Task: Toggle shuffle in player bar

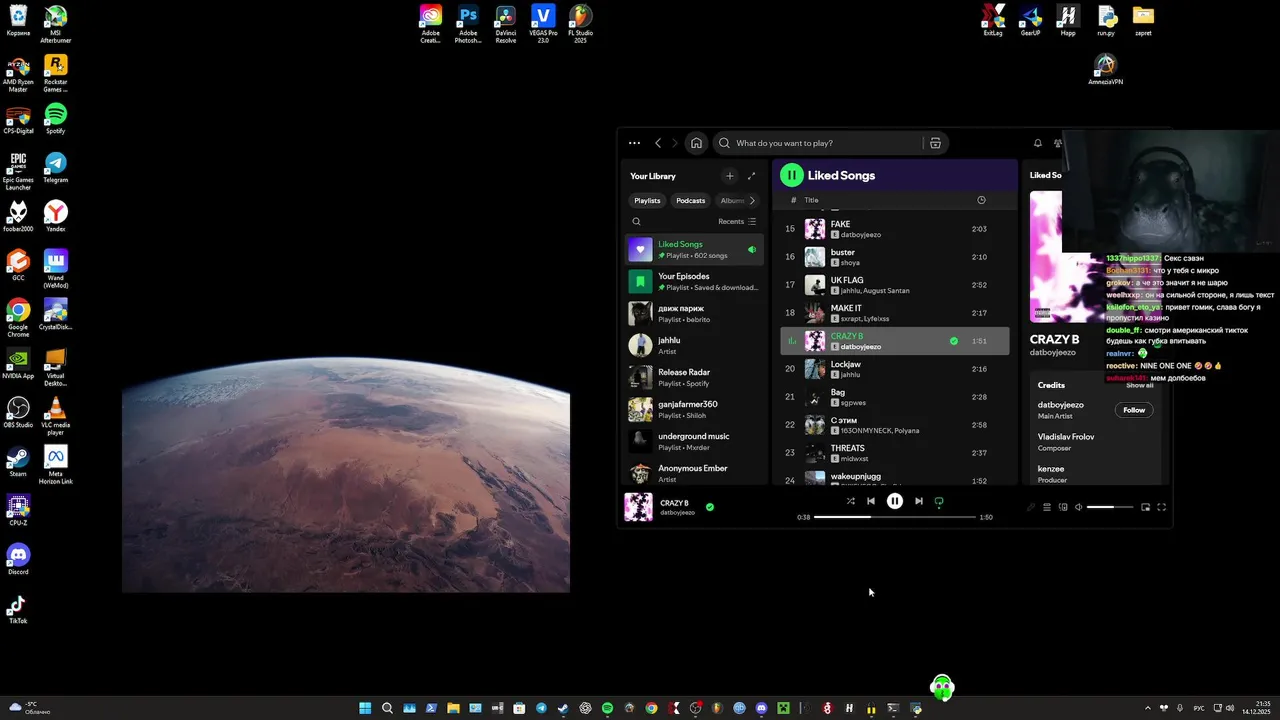Action: (850, 501)
